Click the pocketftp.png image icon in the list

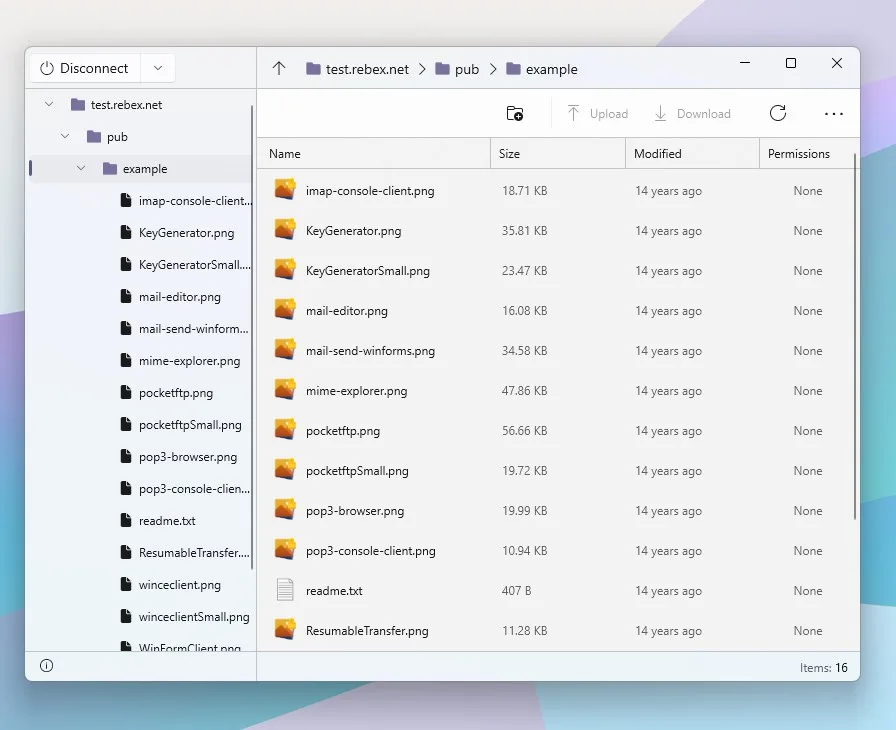(285, 429)
